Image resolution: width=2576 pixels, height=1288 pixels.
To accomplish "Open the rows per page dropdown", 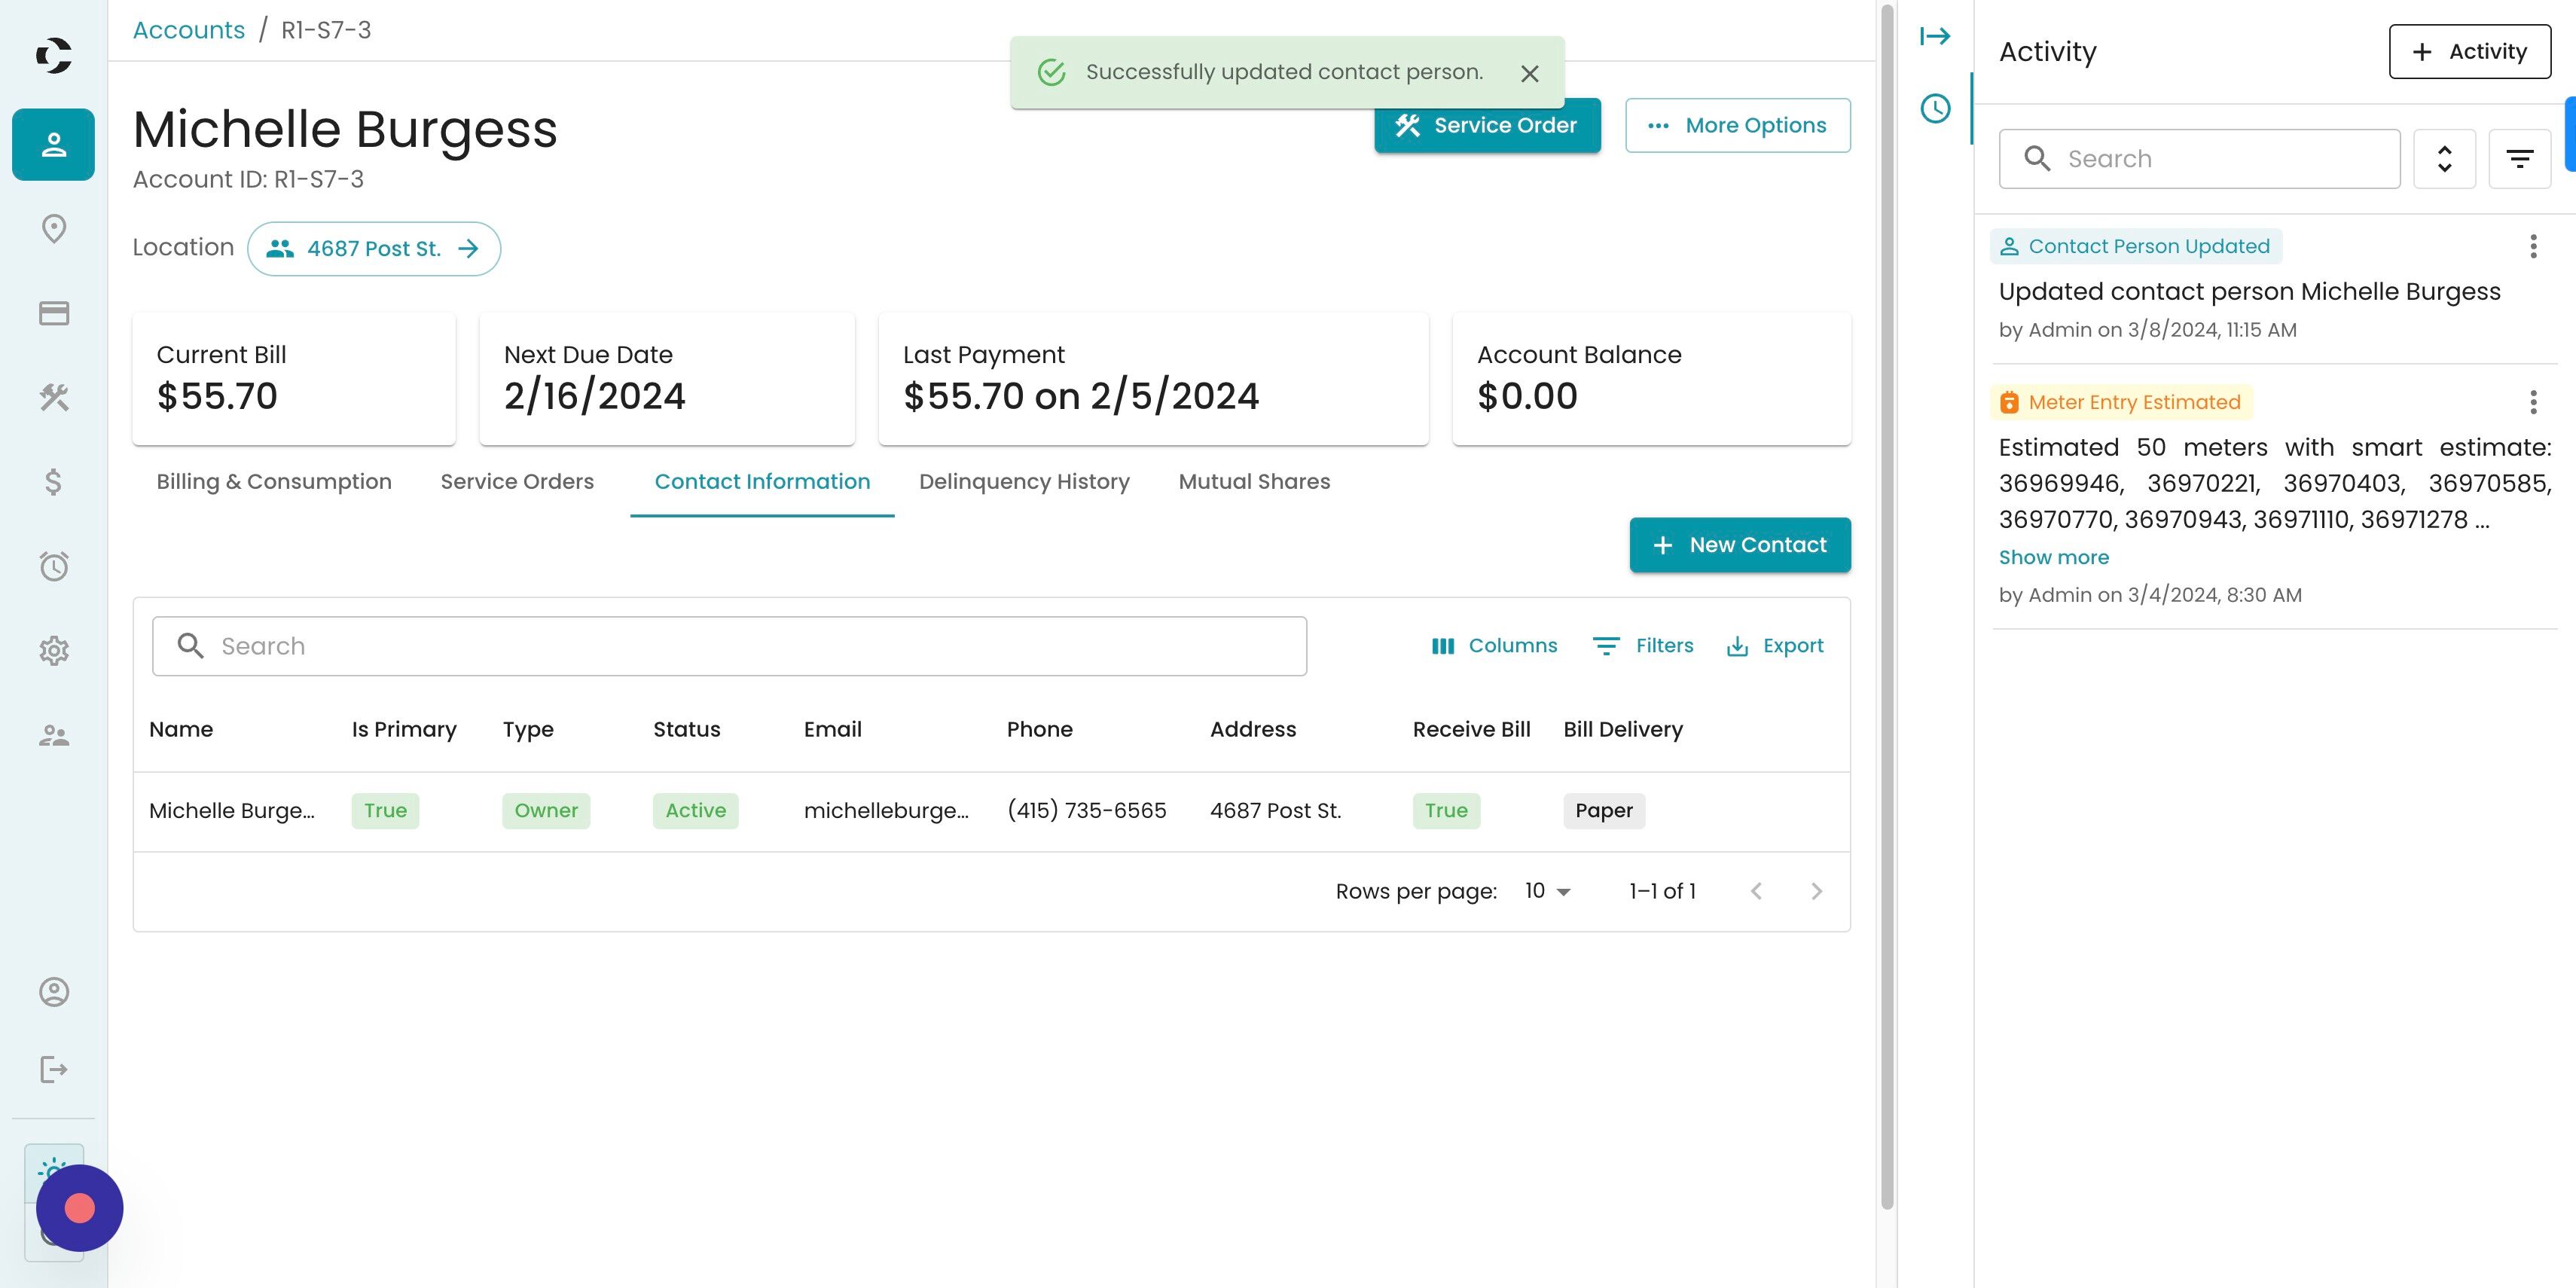I will (1547, 891).
